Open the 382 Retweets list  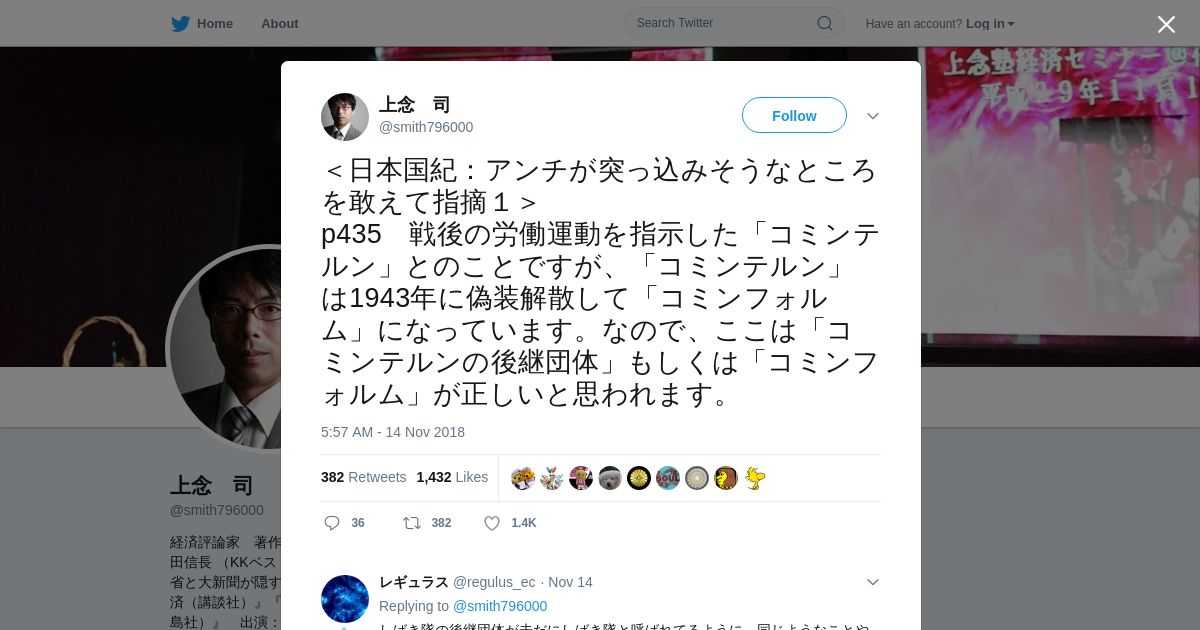(x=364, y=477)
